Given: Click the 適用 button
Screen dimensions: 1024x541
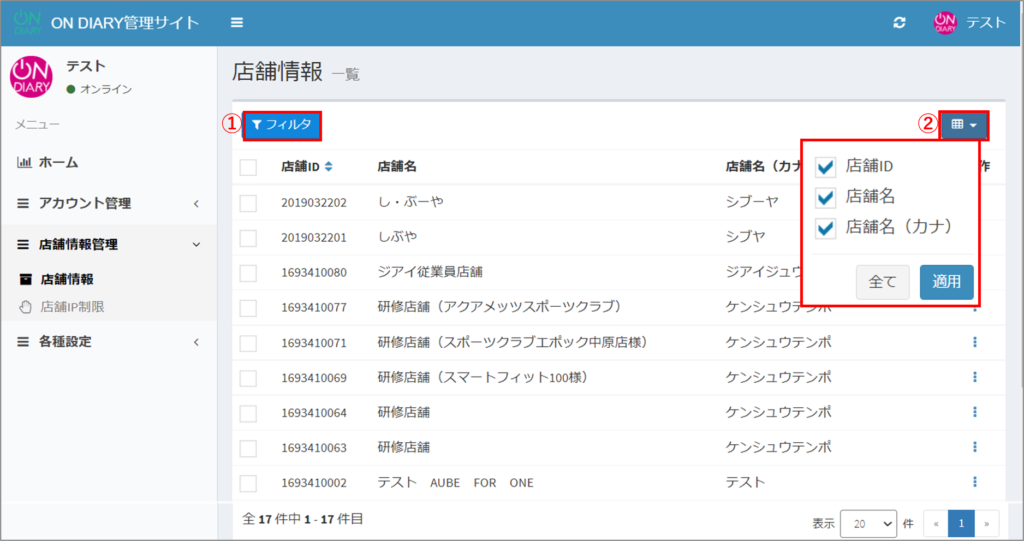Looking at the screenshot, I should click(x=946, y=282).
